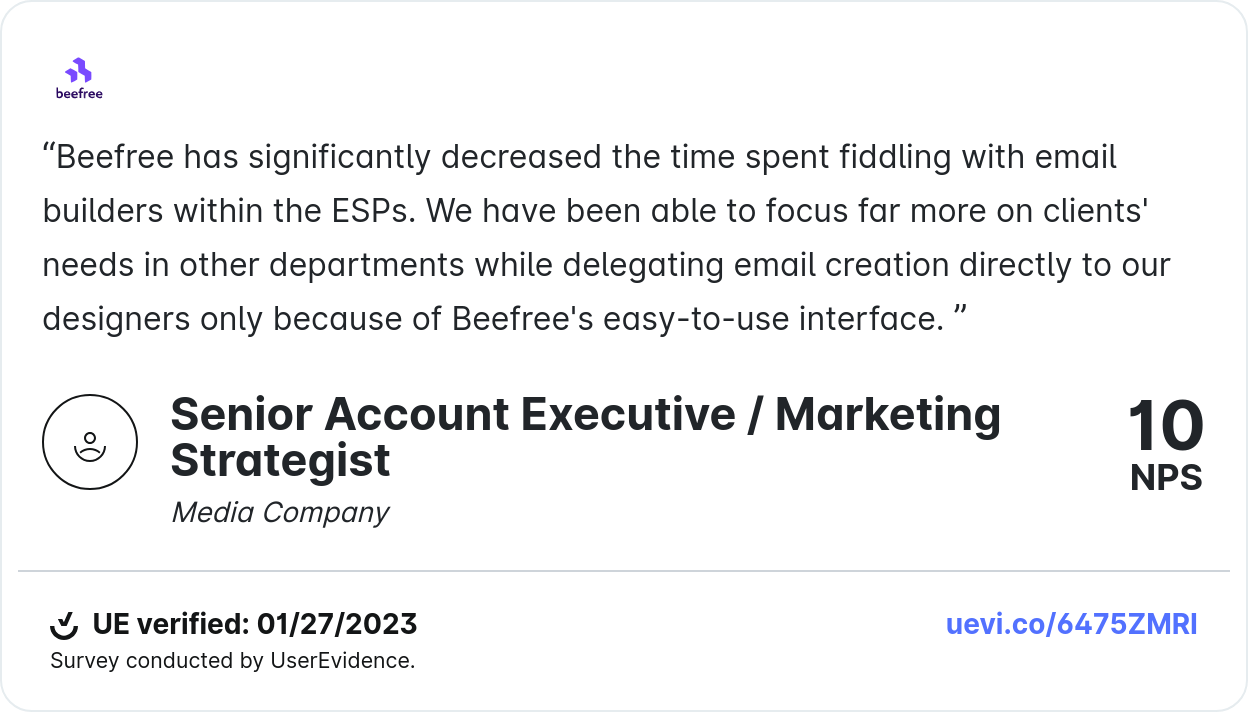Select the word UserEvidence in the footer
Viewport: 1248px width, 712px height.
point(341,661)
